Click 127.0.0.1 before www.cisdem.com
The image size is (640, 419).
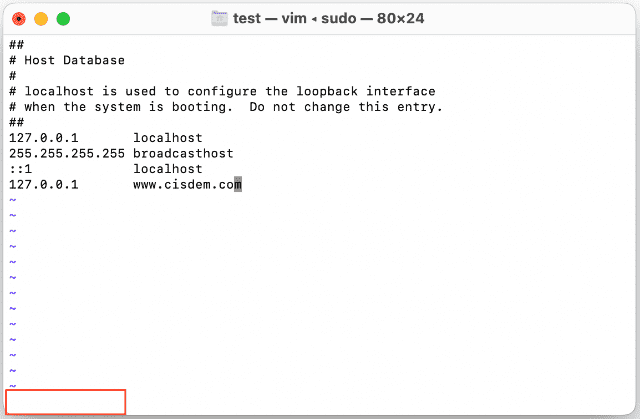[x=43, y=184]
